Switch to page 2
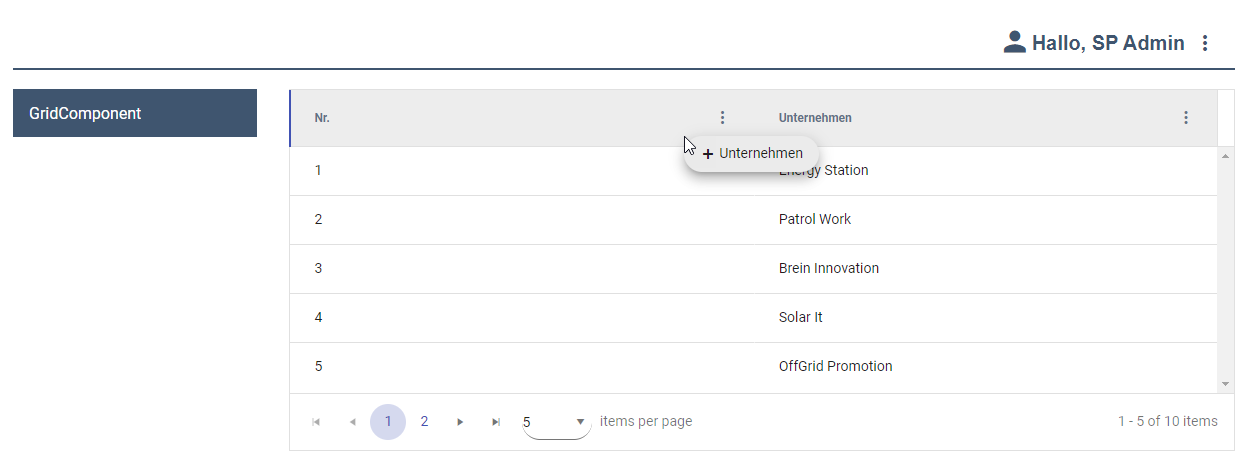 point(424,422)
